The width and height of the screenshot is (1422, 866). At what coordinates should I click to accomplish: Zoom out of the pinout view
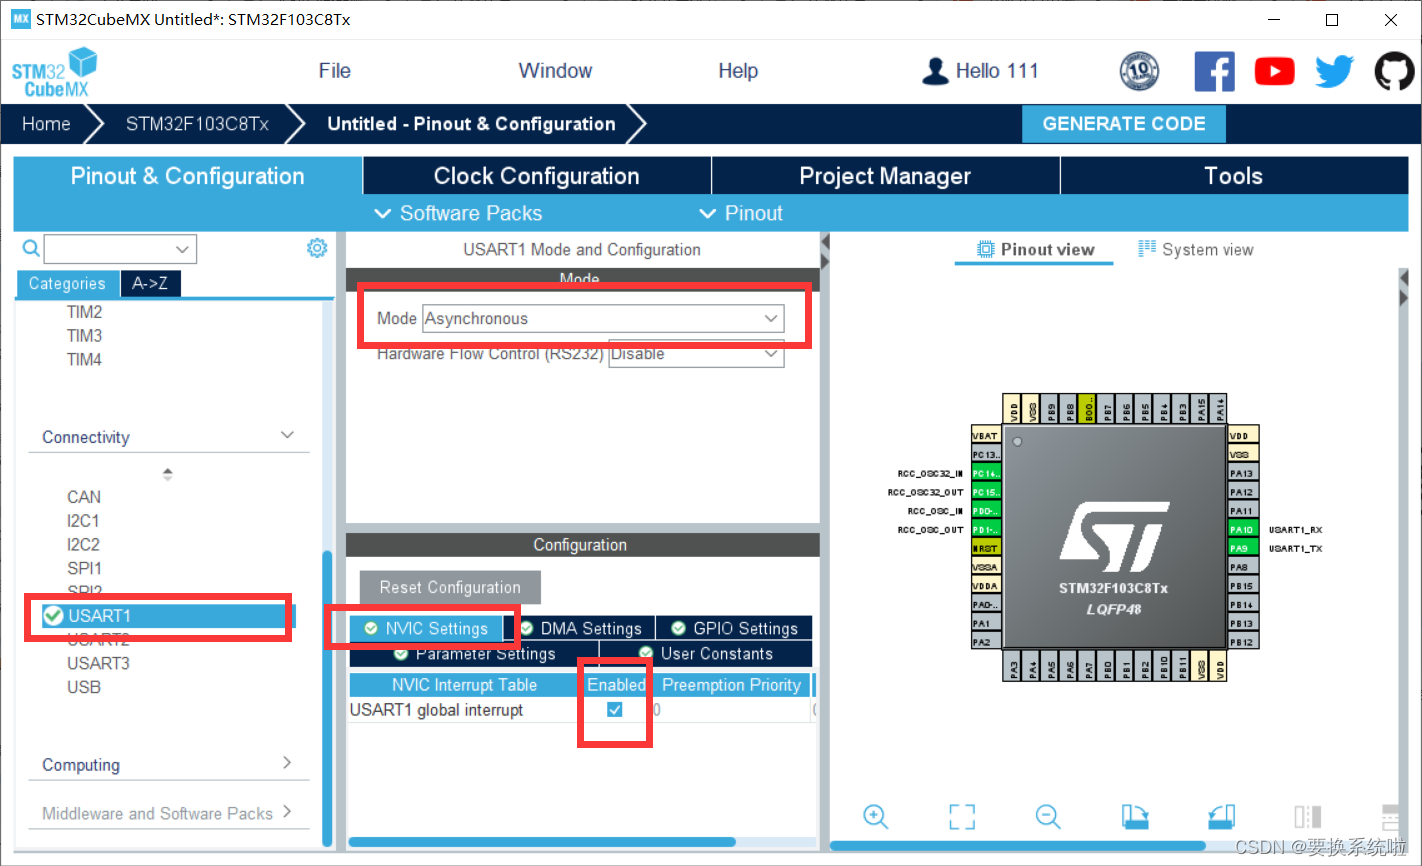[x=1048, y=816]
